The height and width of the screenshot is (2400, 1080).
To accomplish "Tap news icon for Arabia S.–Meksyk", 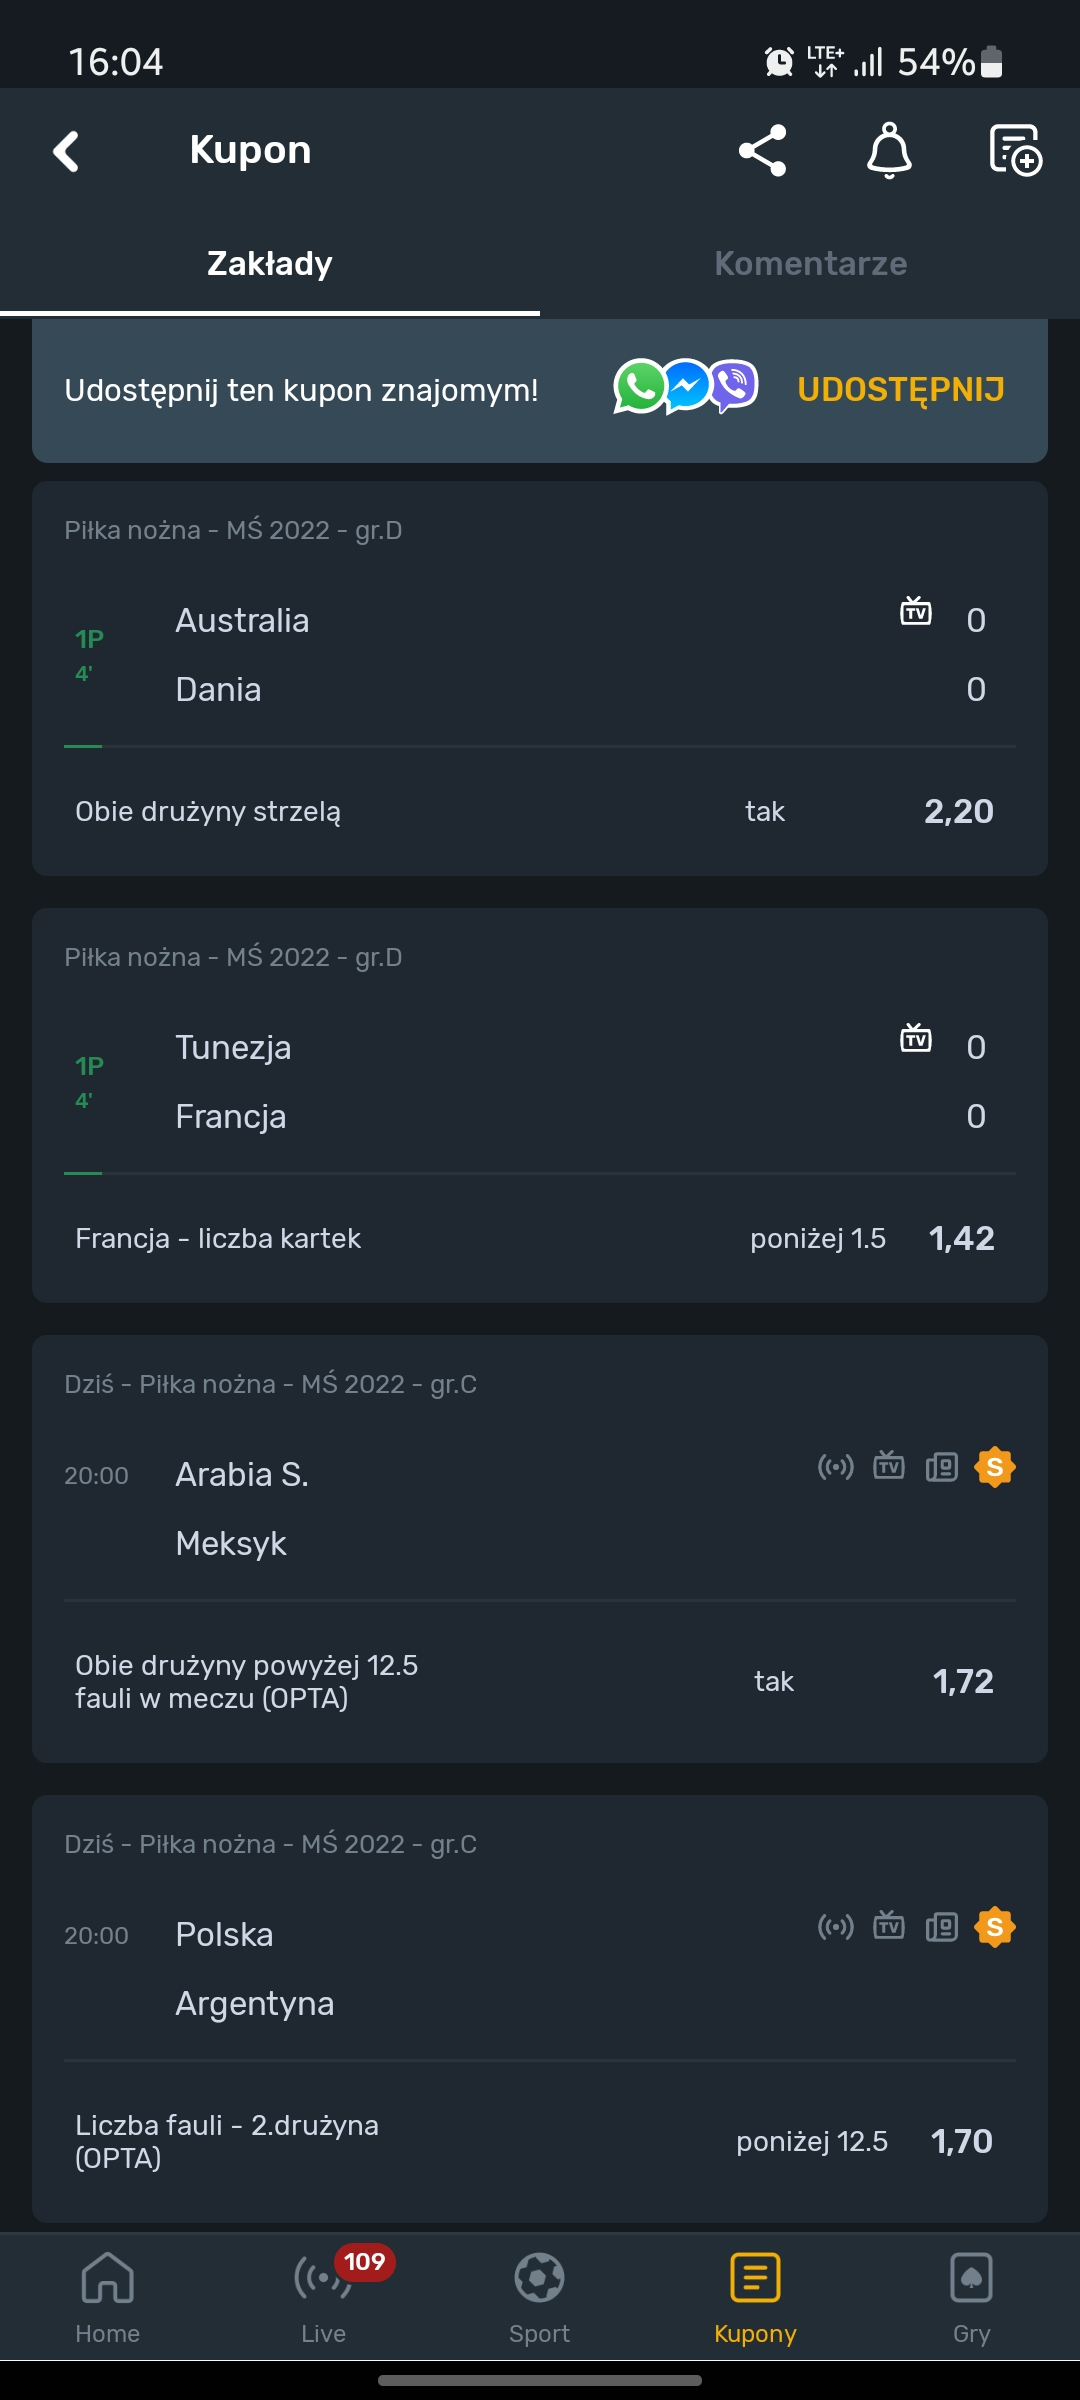I will (942, 1467).
